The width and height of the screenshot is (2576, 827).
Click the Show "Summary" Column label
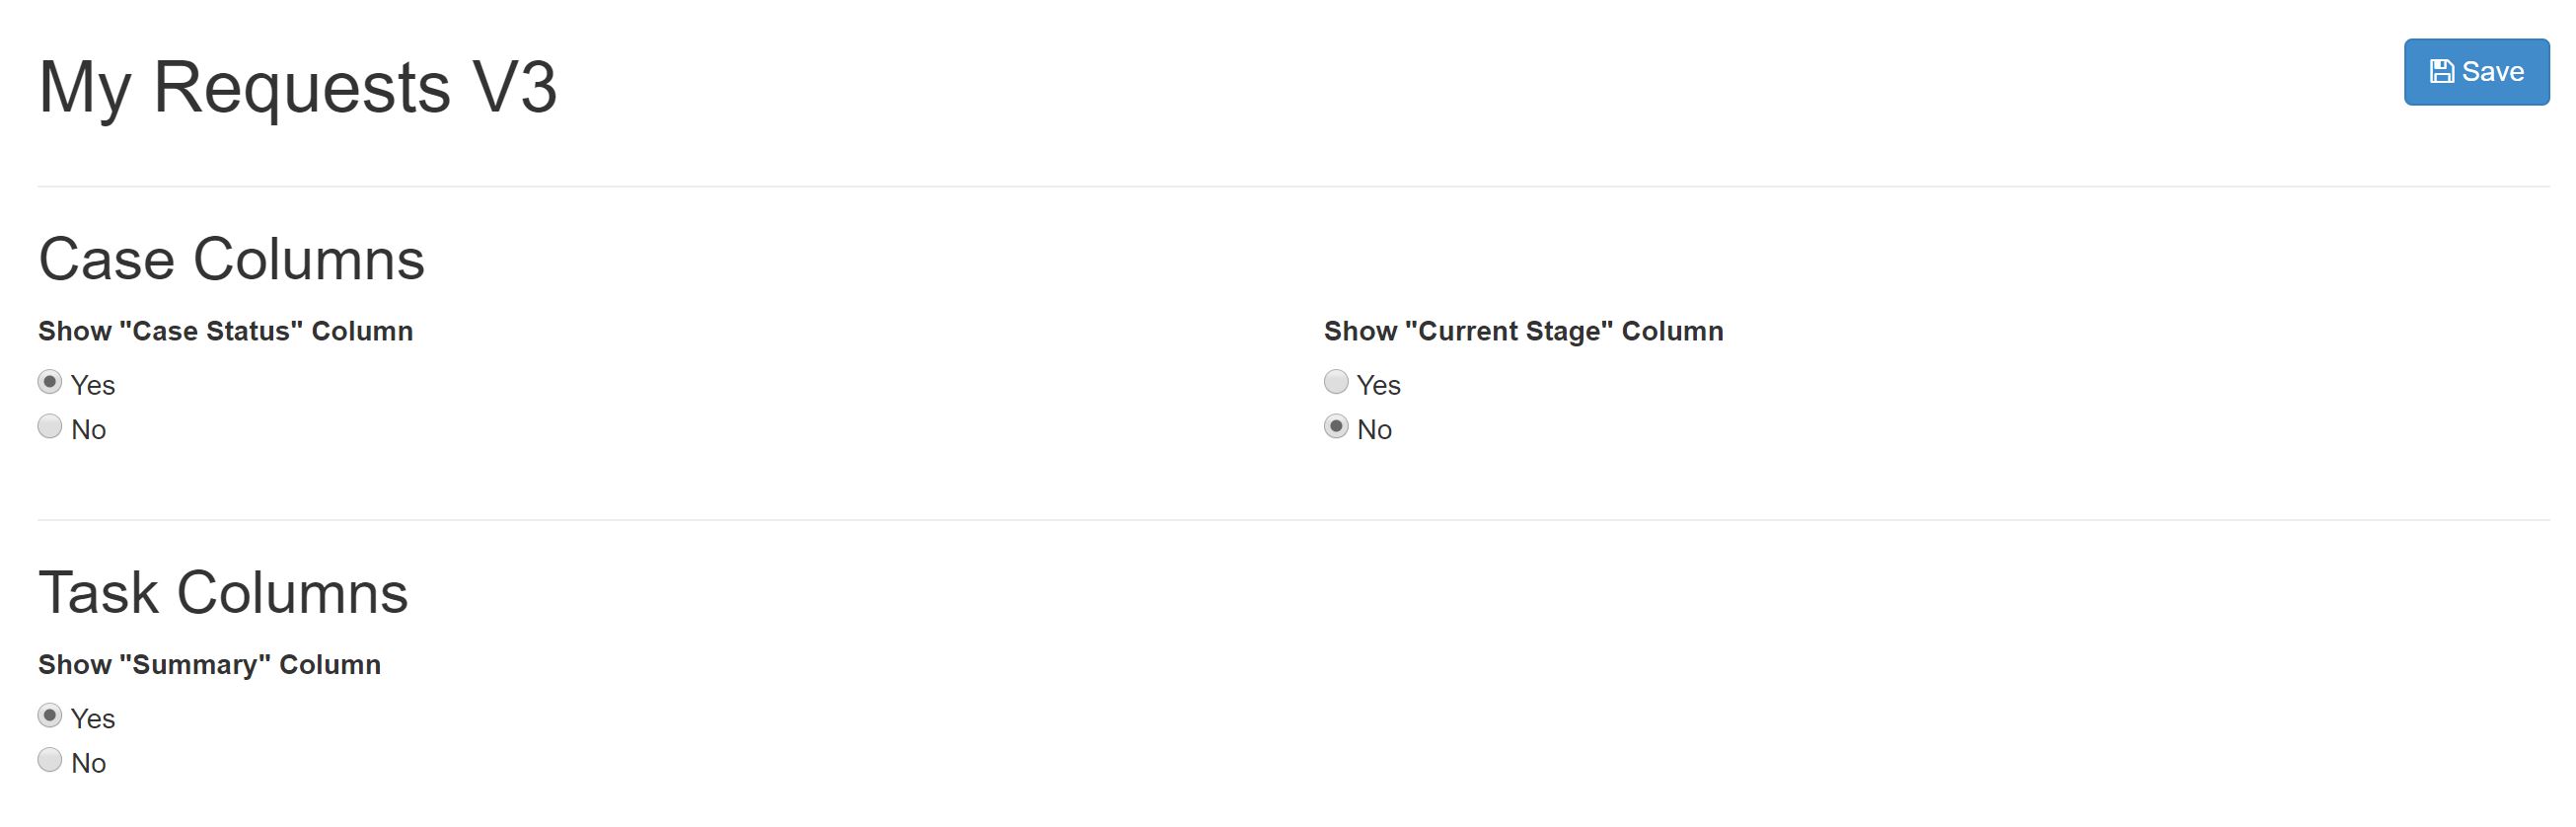coord(209,665)
